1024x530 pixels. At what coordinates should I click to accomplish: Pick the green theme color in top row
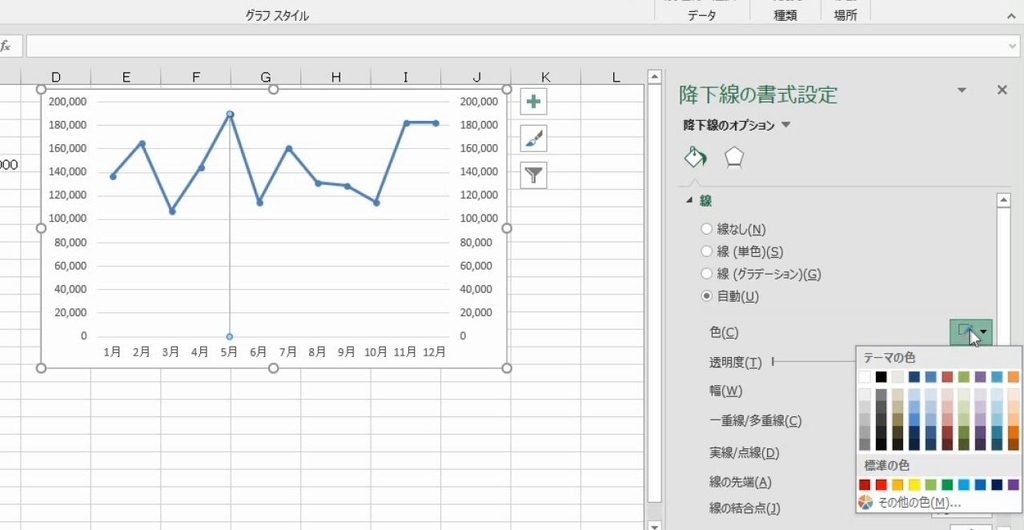click(x=964, y=377)
